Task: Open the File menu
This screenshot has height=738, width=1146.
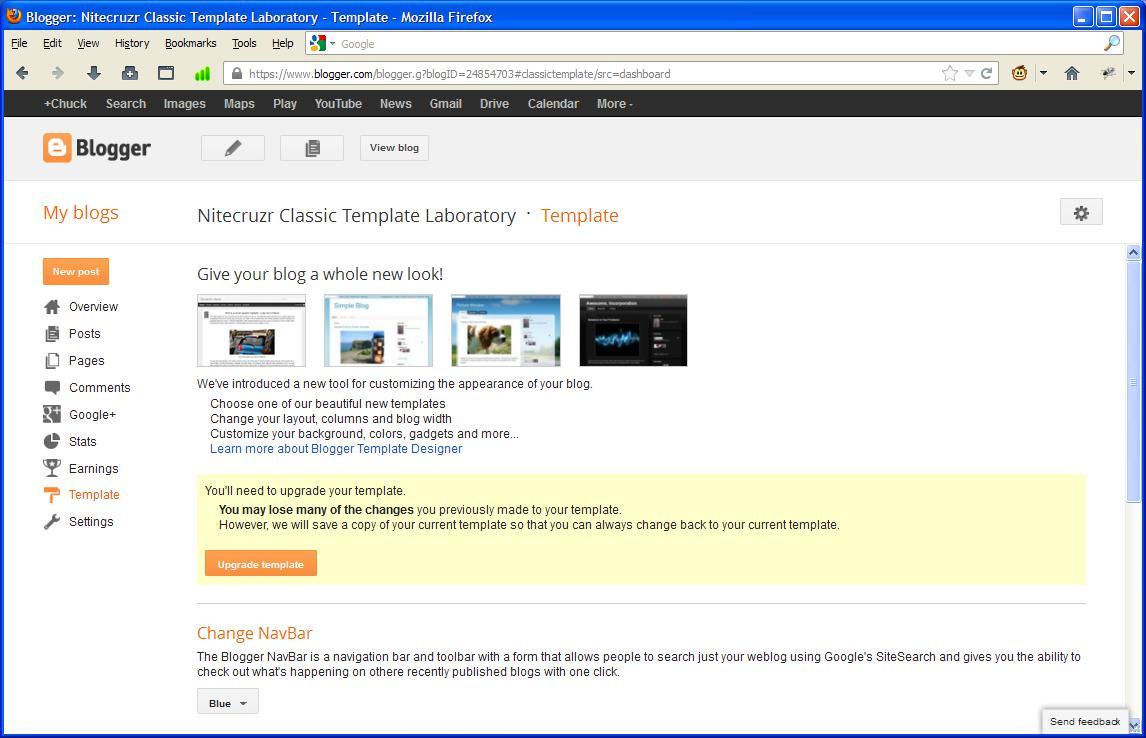Action: point(19,43)
